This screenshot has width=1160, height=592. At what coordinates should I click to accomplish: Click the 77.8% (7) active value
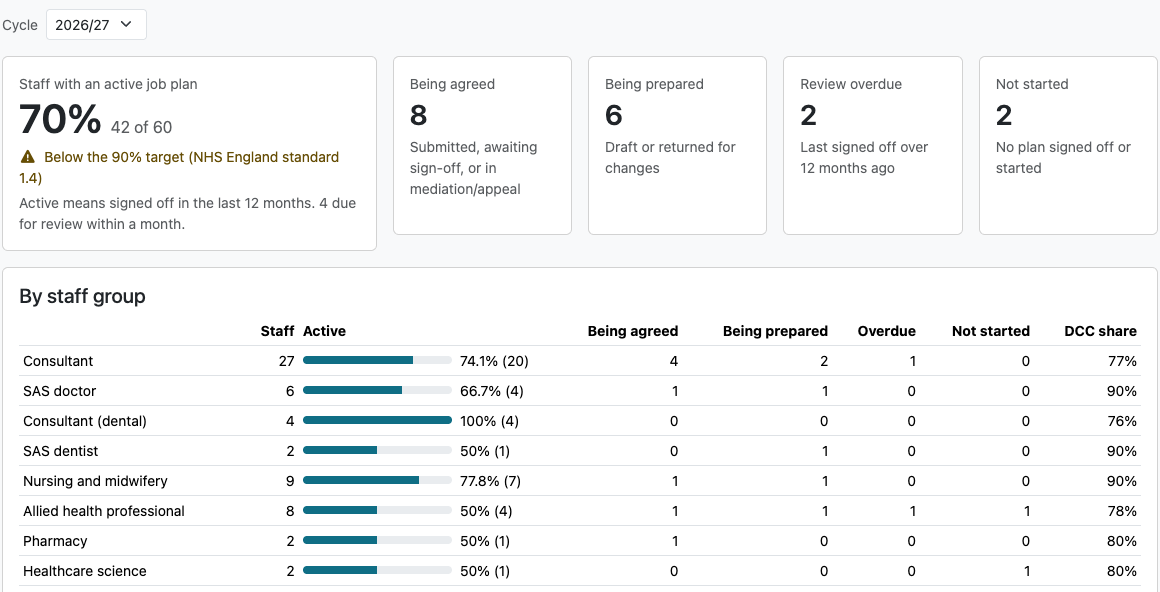(490, 481)
